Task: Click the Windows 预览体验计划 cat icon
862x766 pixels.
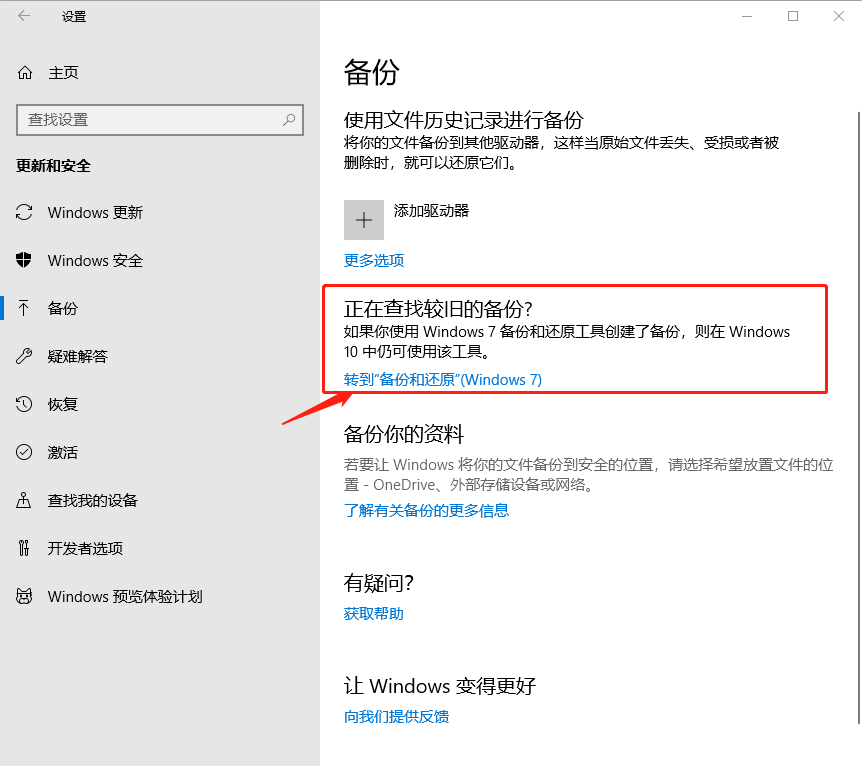Action: click(x=24, y=596)
